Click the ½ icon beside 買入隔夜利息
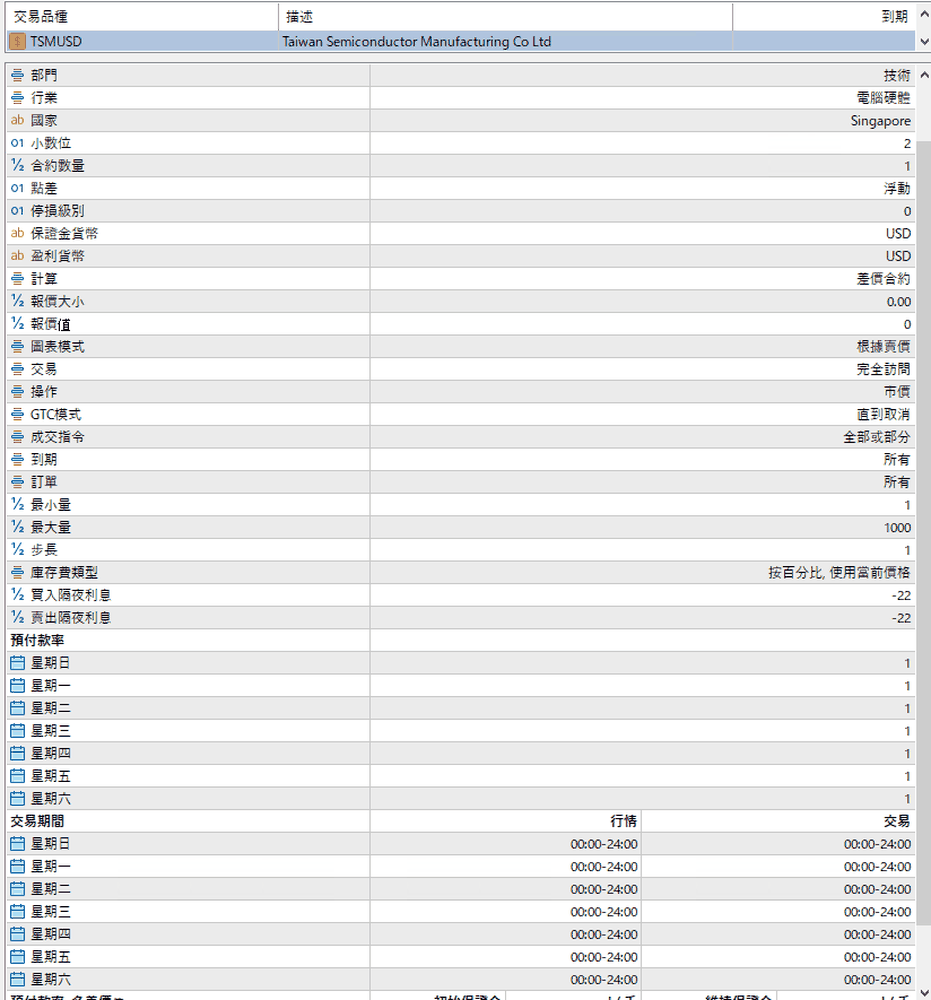 tap(17, 595)
